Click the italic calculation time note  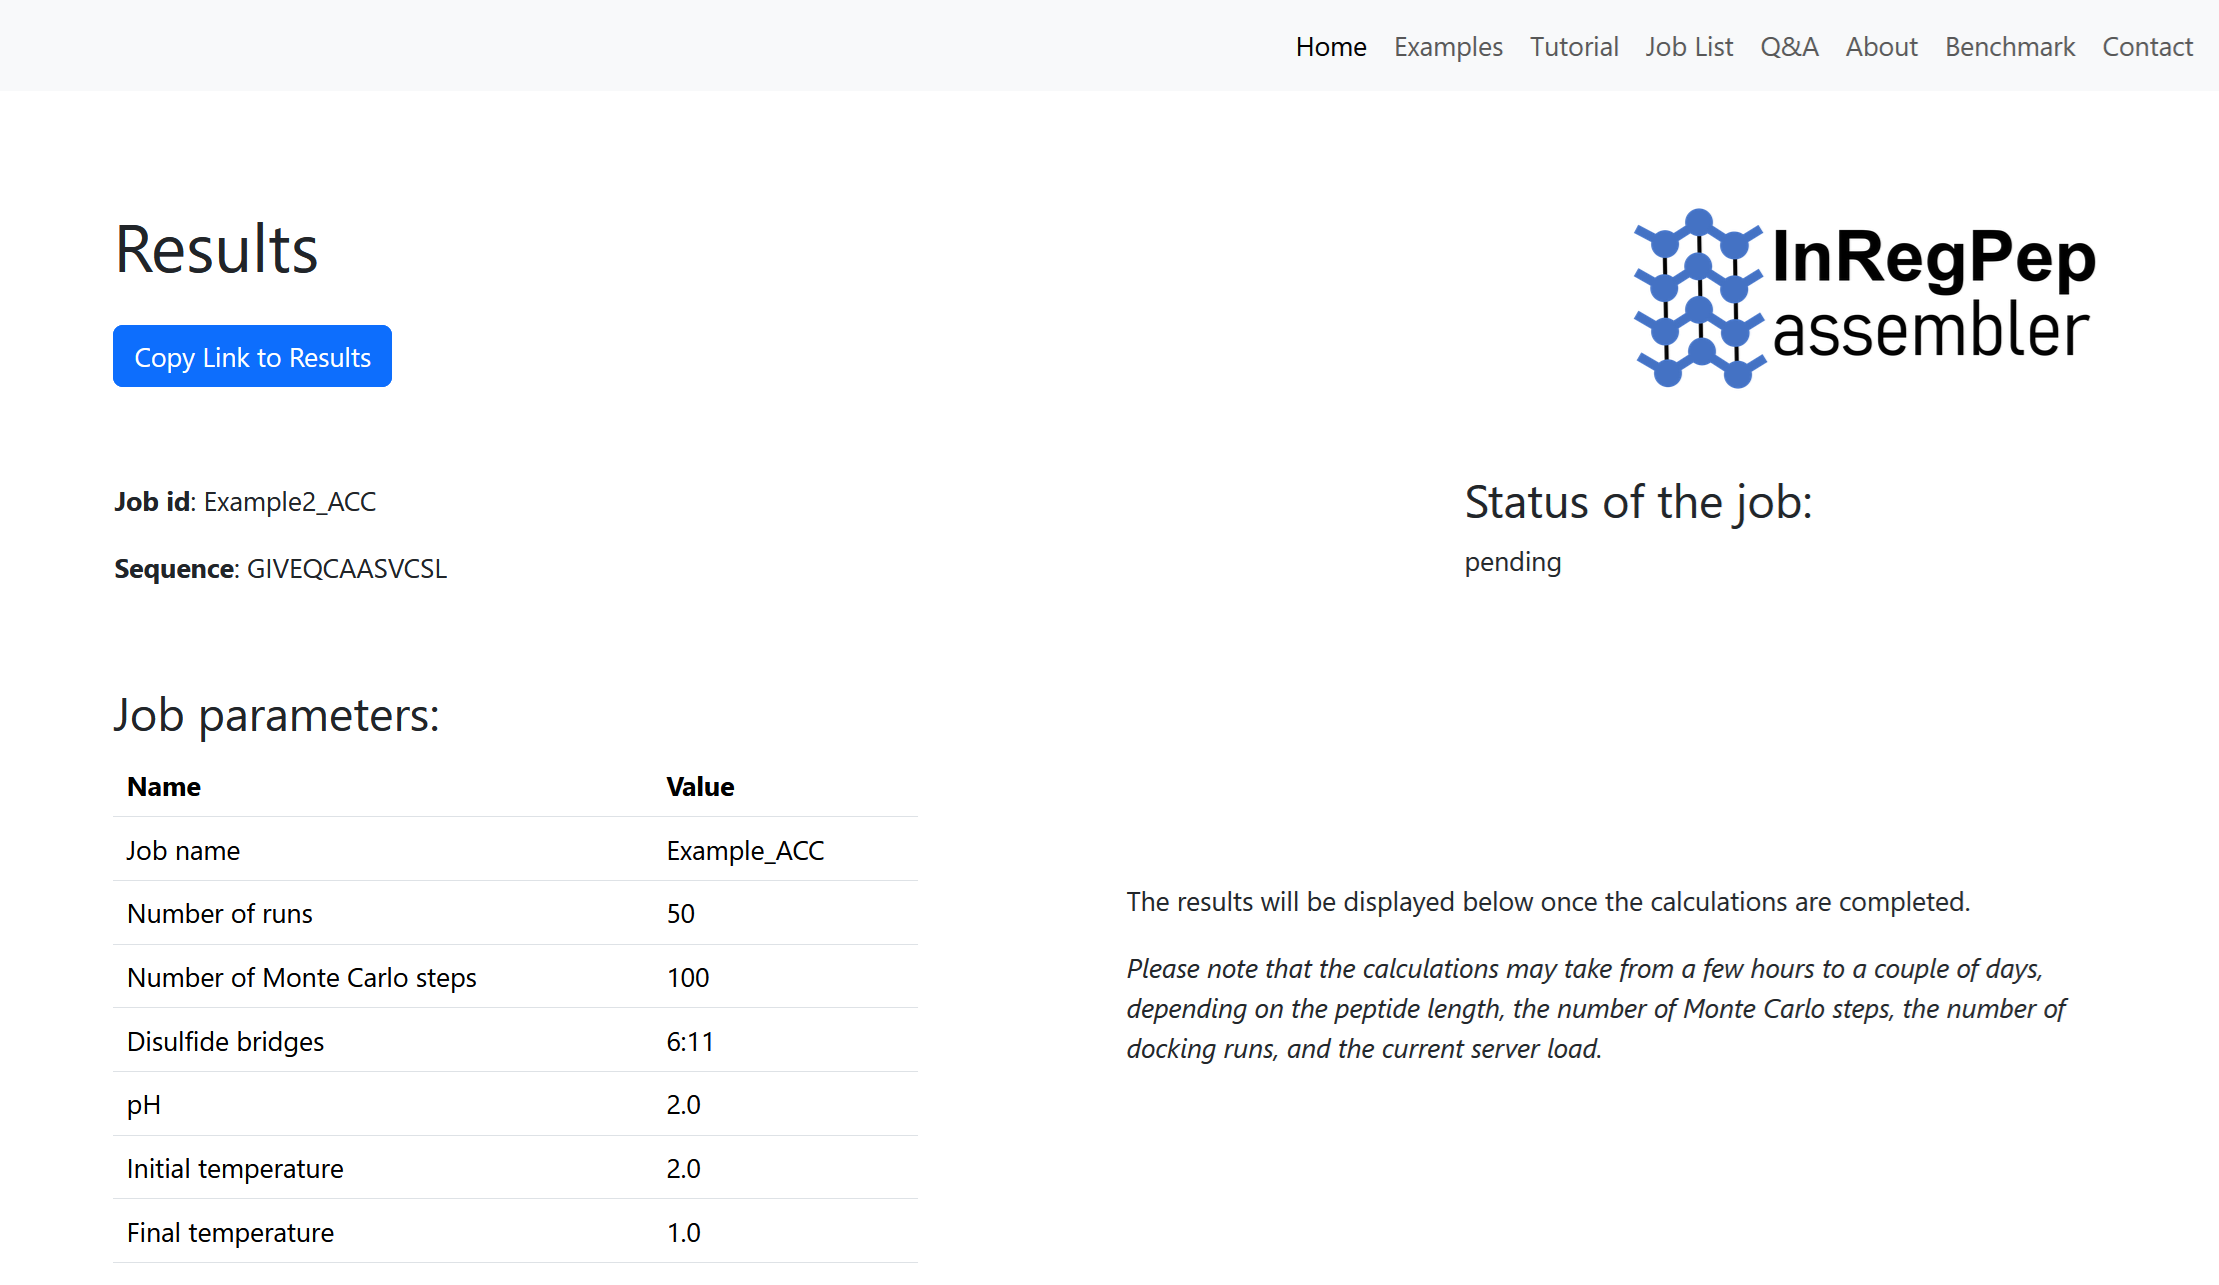(x=1596, y=1009)
